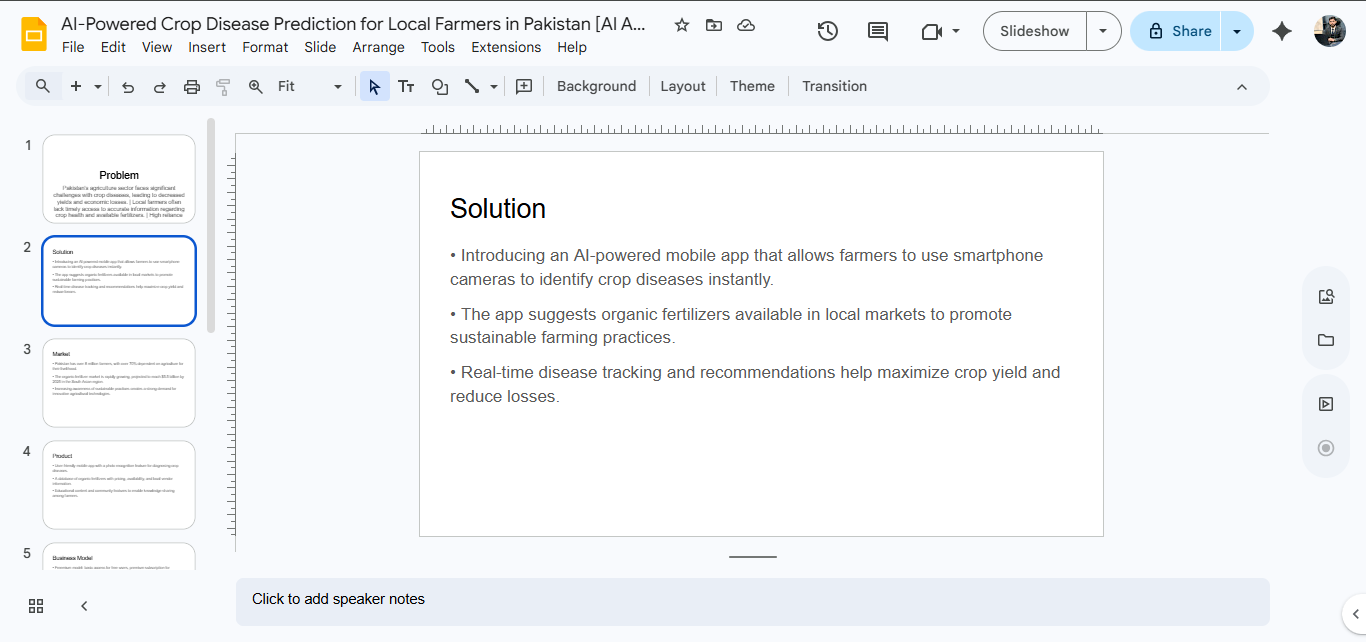1366x642 pixels.
Task: Select the text box tool
Action: pyautogui.click(x=406, y=87)
